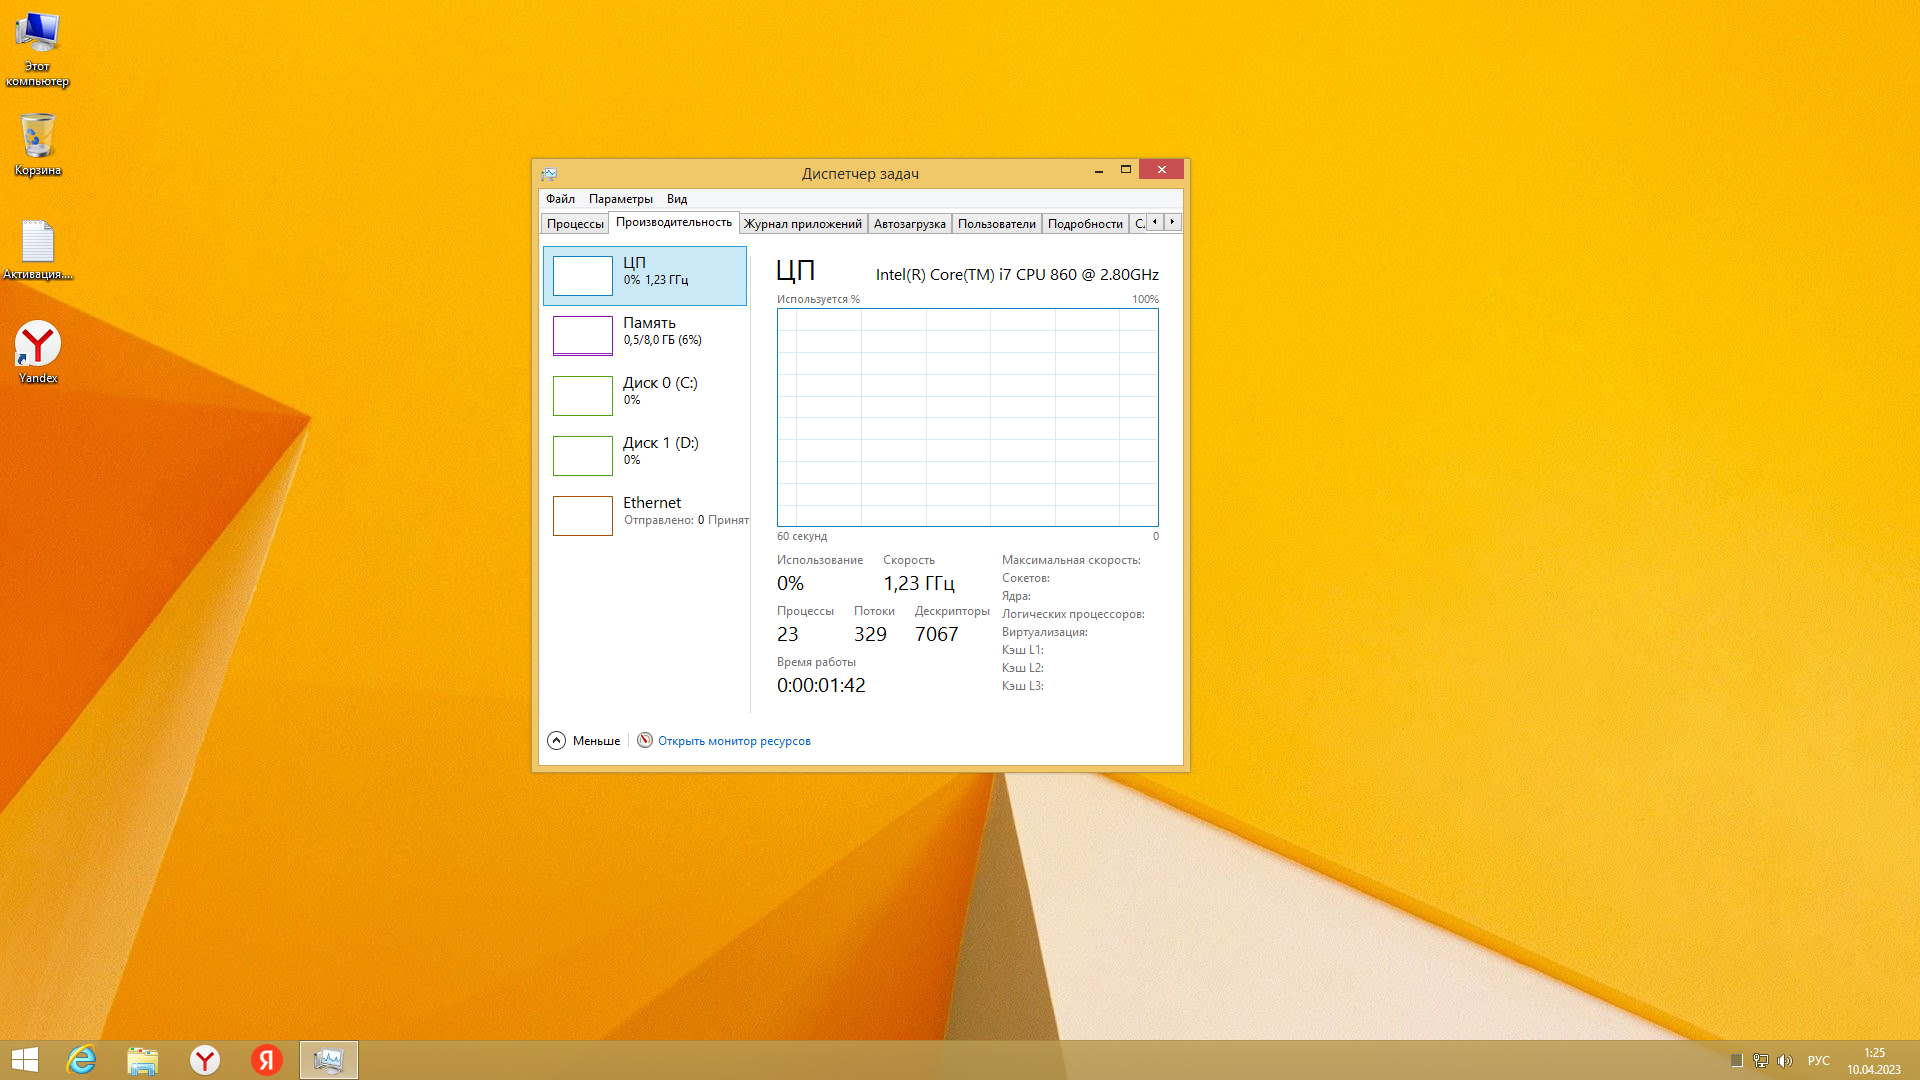This screenshot has width=1920, height=1080.
Task: Open the Вид menu
Action: [677, 199]
